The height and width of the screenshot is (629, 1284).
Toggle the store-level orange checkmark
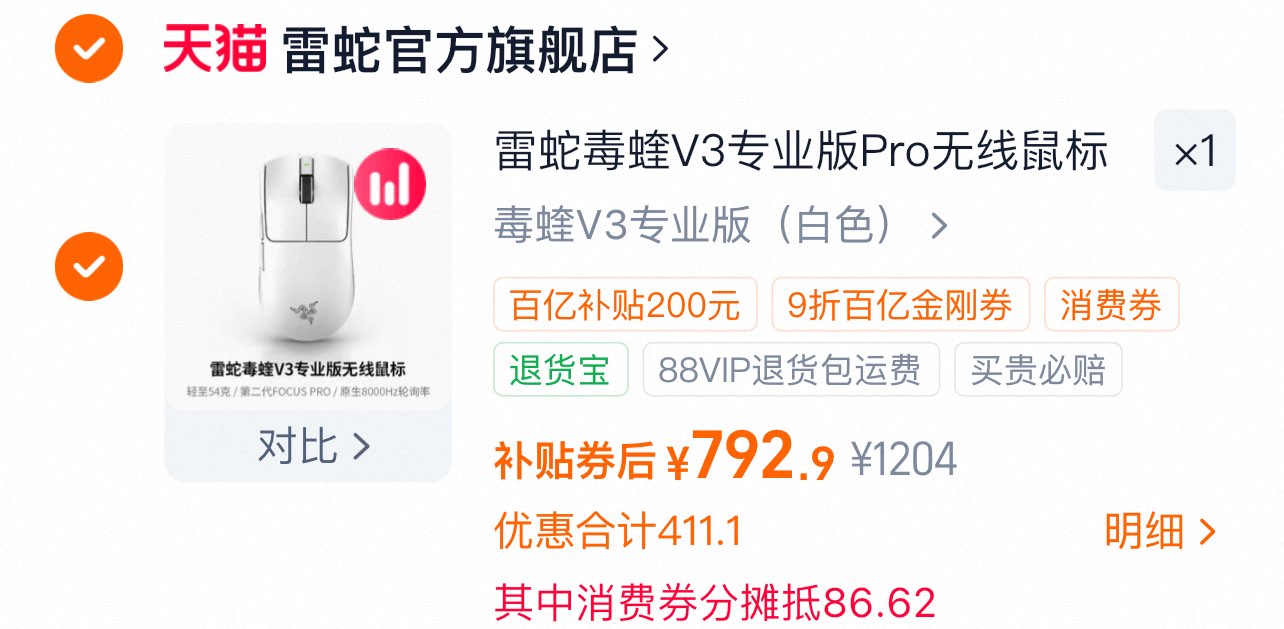89,48
